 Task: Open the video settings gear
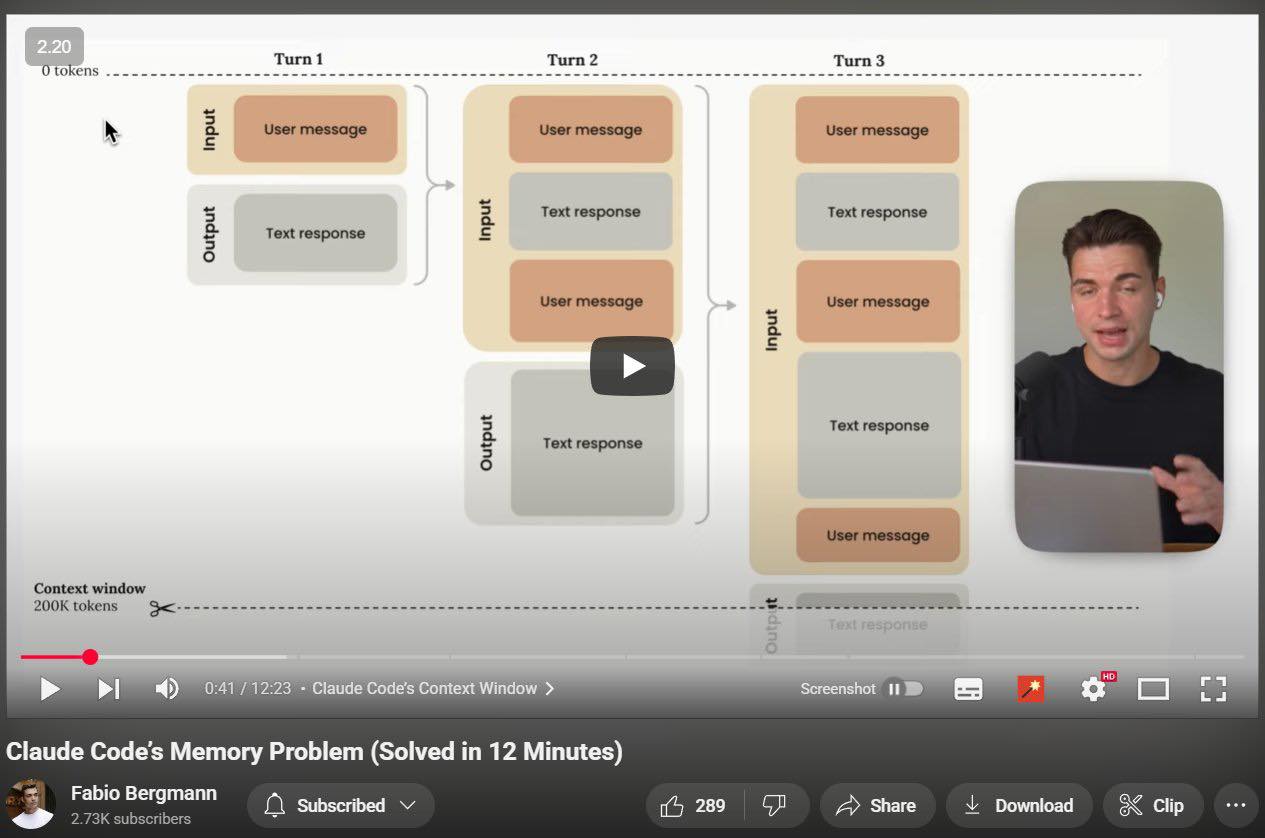pyautogui.click(x=1094, y=689)
